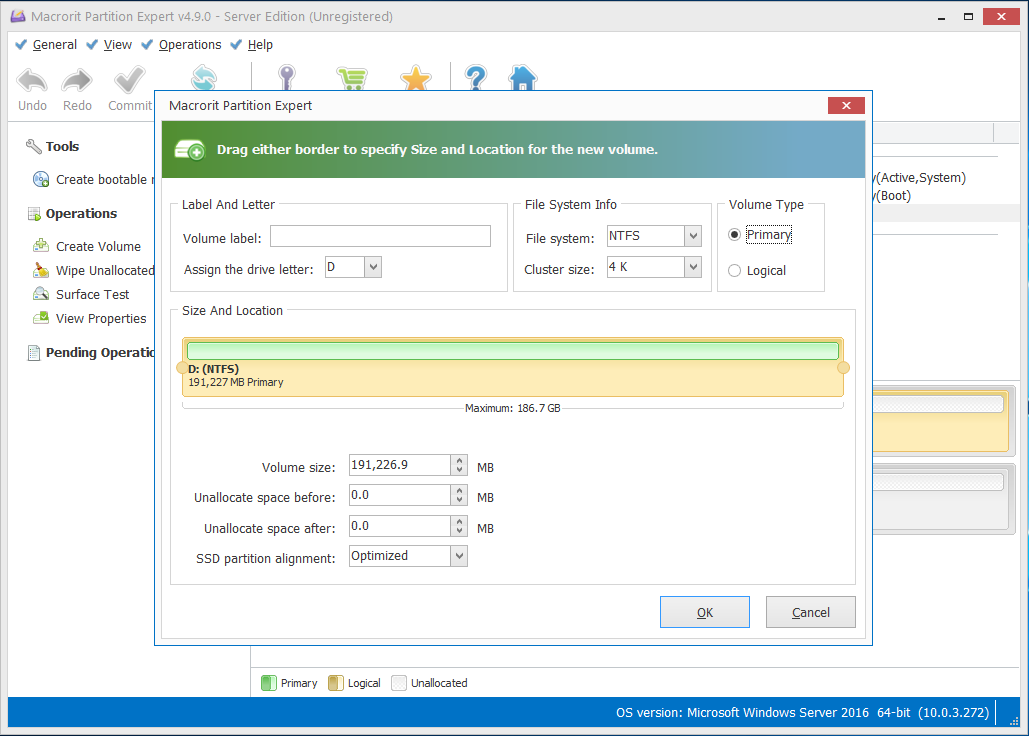Click the Volume size spinner arrows
The height and width of the screenshot is (736, 1029).
[x=459, y=465]
